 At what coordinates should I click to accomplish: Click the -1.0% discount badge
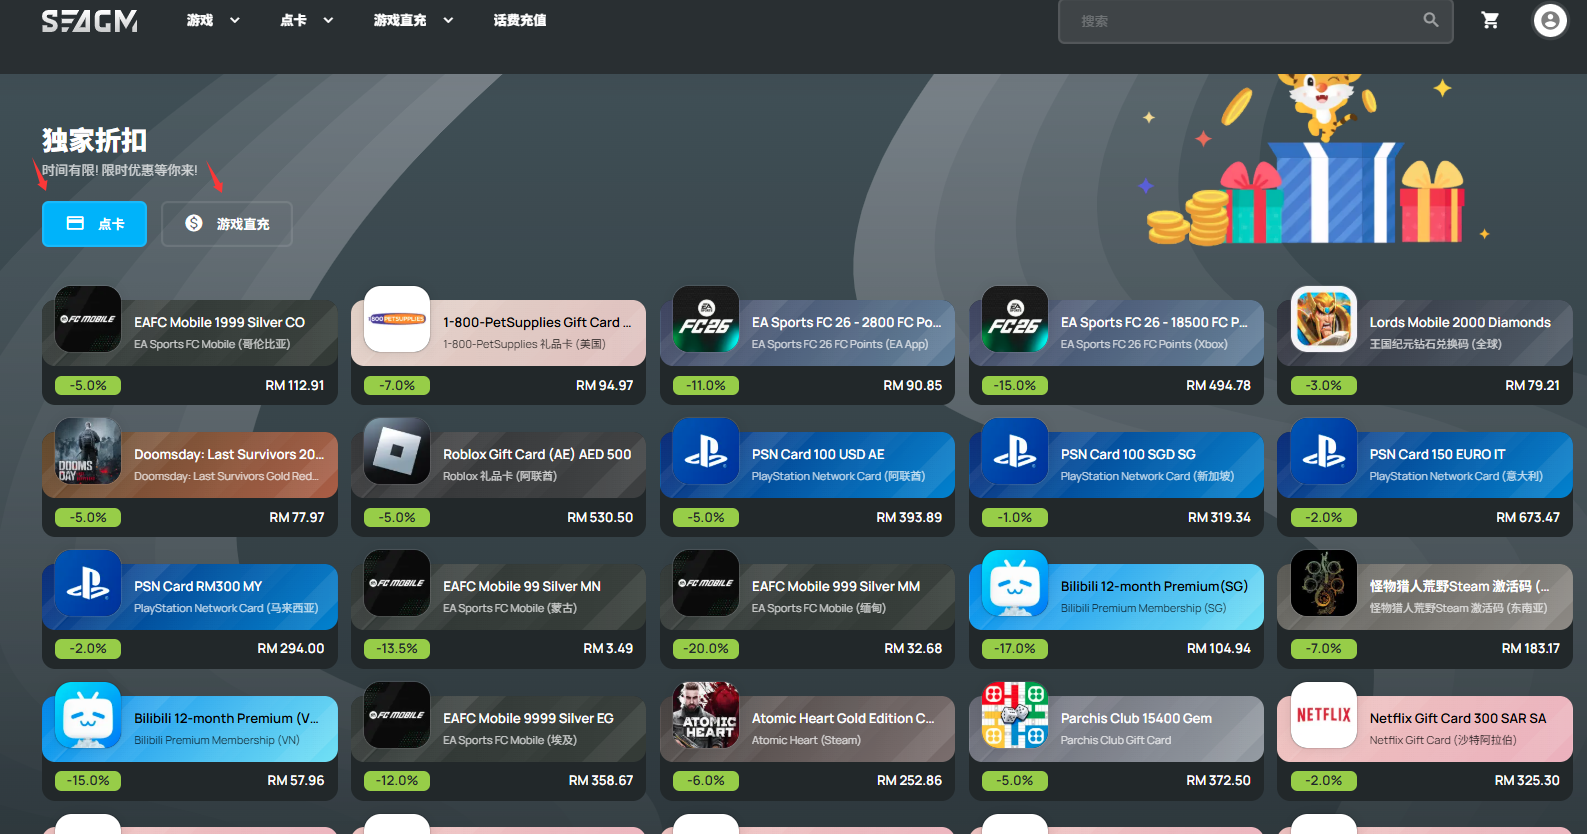tap(1015, 517)
